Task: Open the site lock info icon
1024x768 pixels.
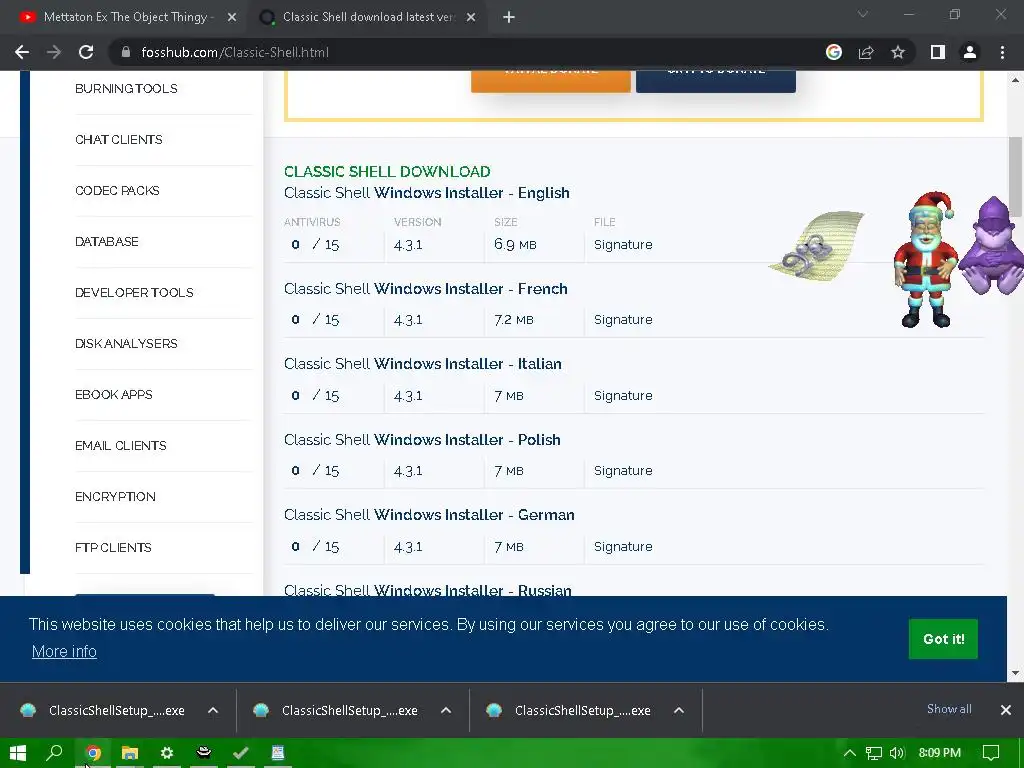Action: coord(126,52)
